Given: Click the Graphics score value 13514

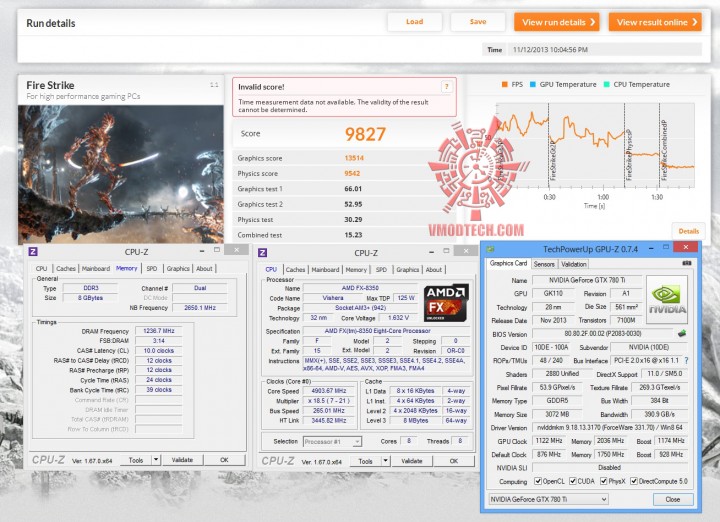Looking at the screenshot, I should point(354,158).
